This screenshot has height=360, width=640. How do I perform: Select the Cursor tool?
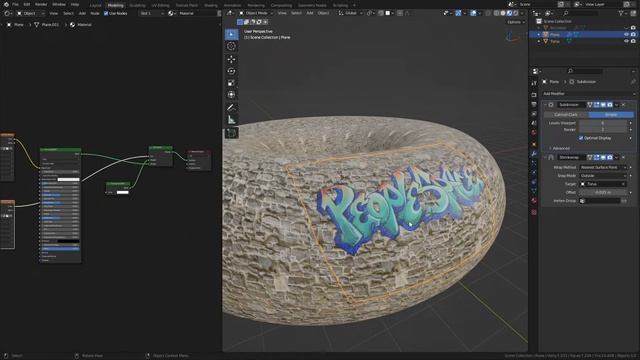click(231, 47)
